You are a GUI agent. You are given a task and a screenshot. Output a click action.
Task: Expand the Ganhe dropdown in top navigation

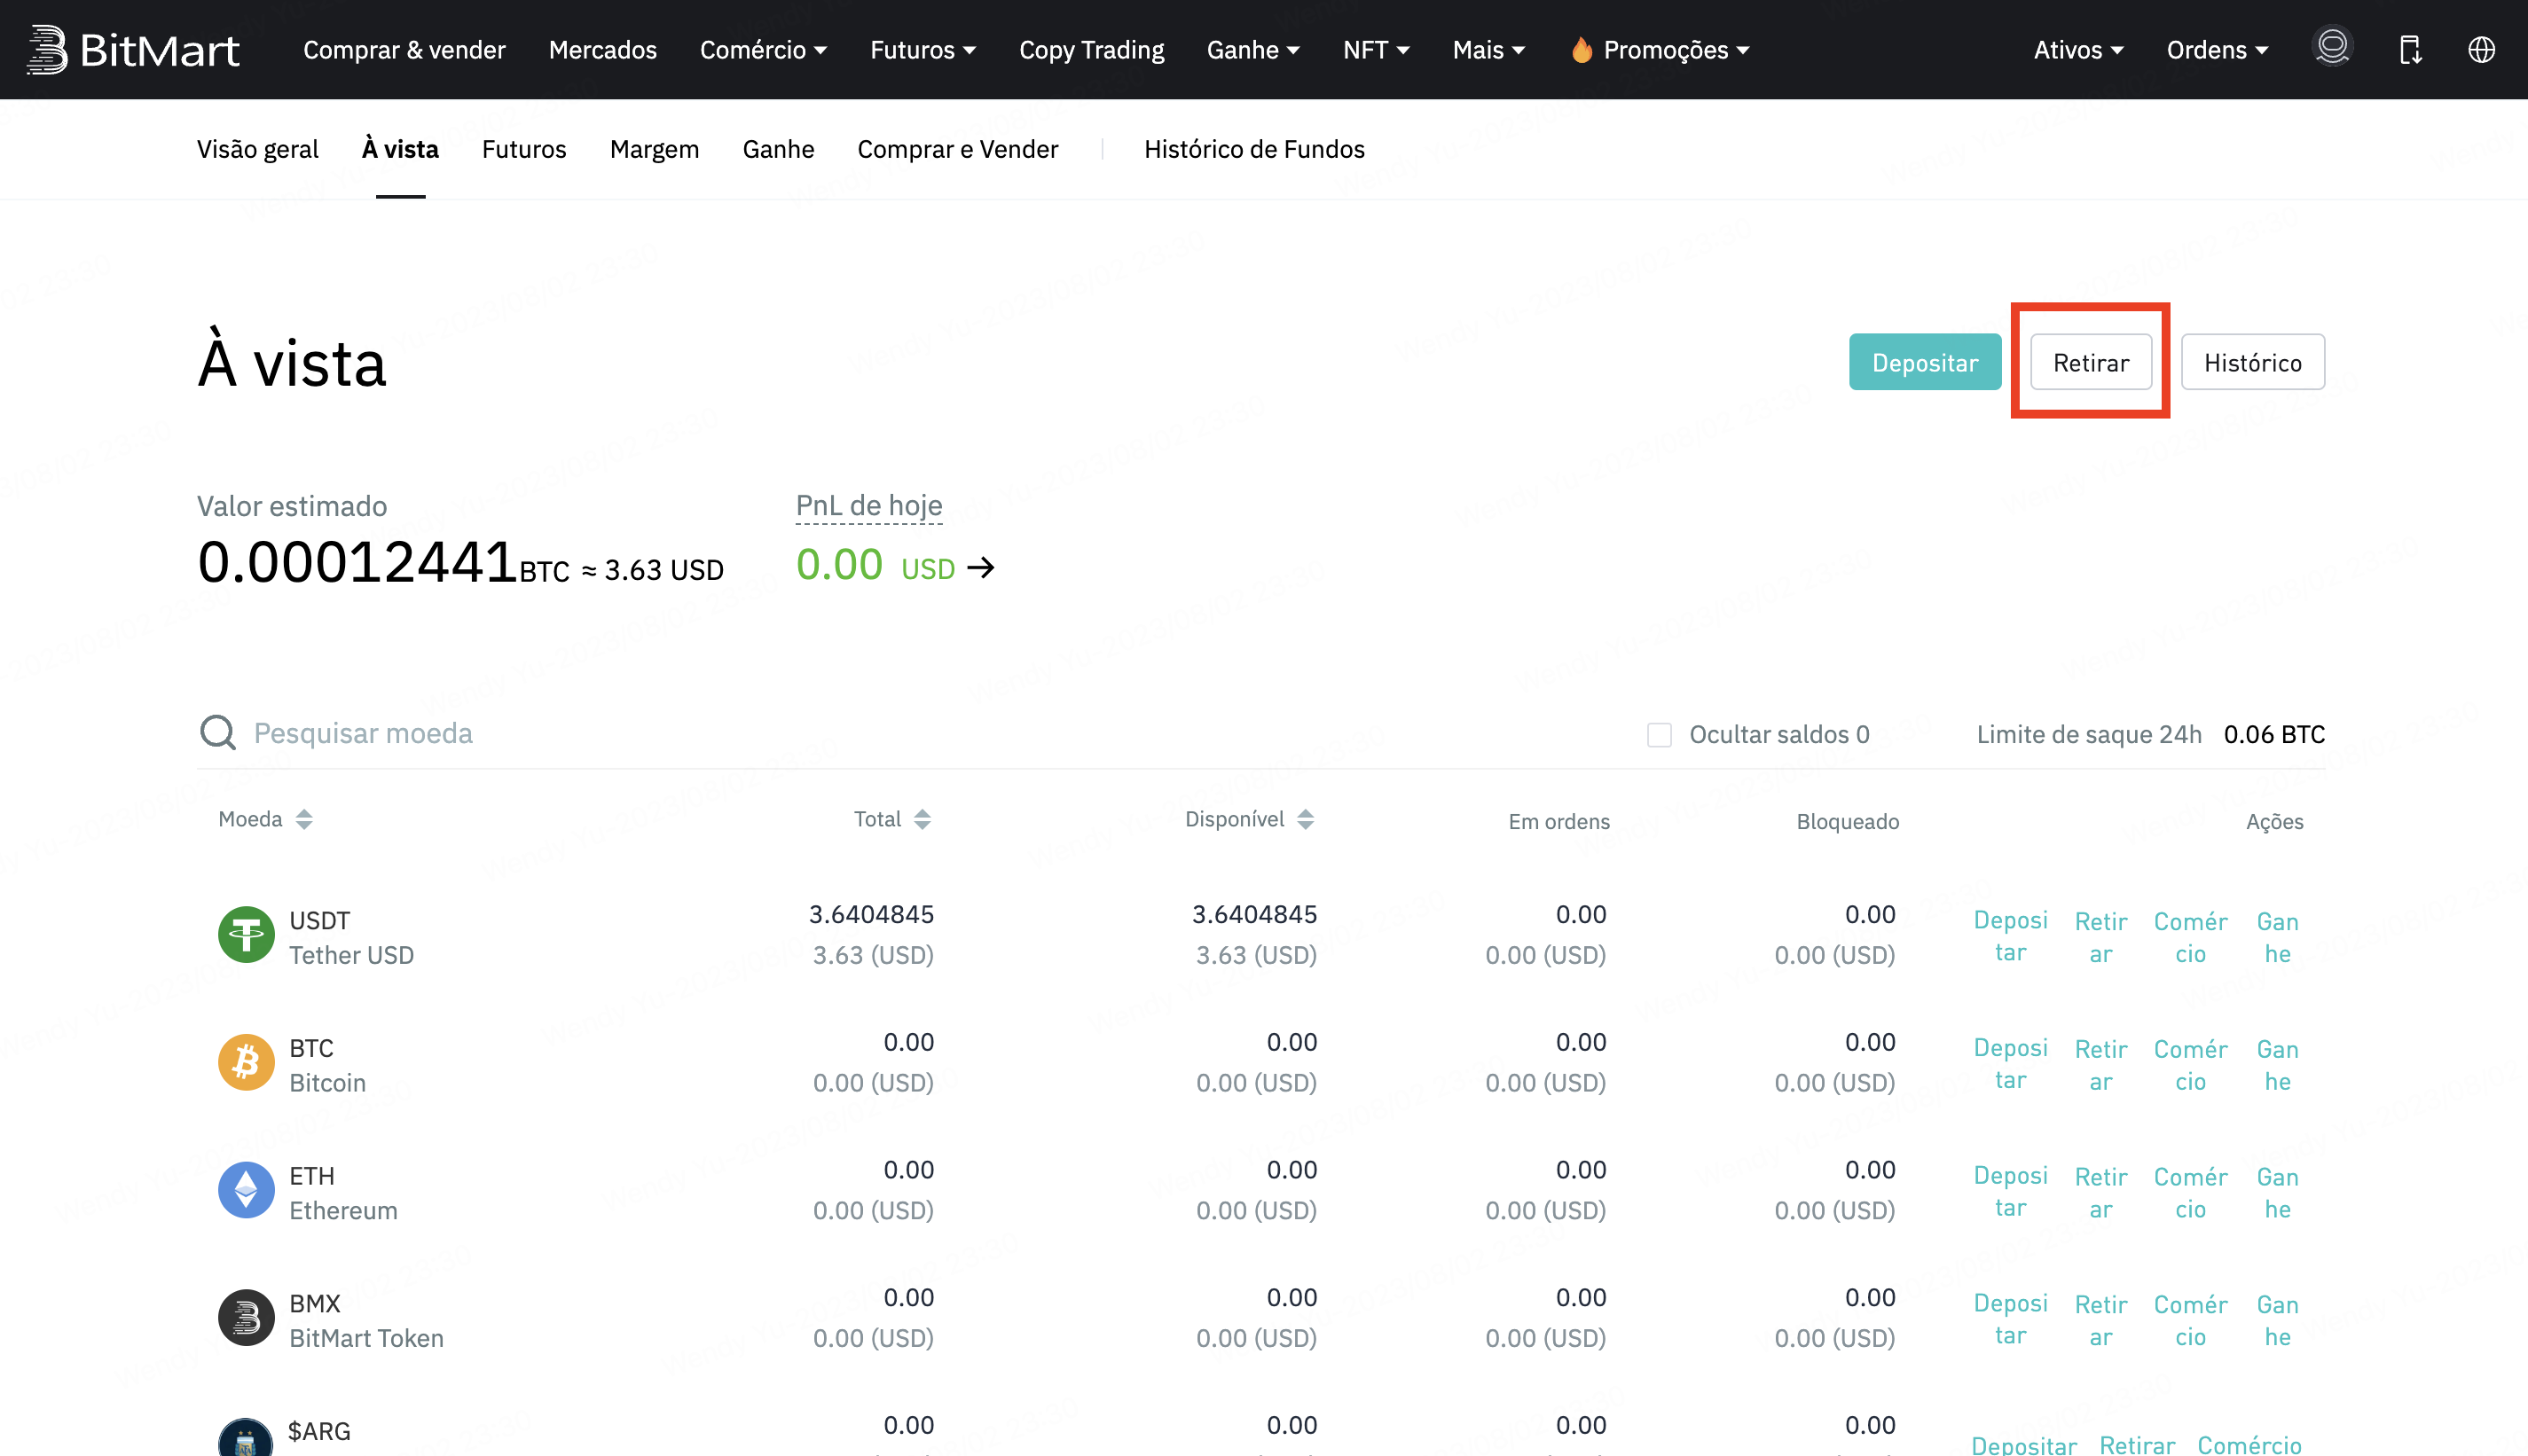[x=1253, y=50]
